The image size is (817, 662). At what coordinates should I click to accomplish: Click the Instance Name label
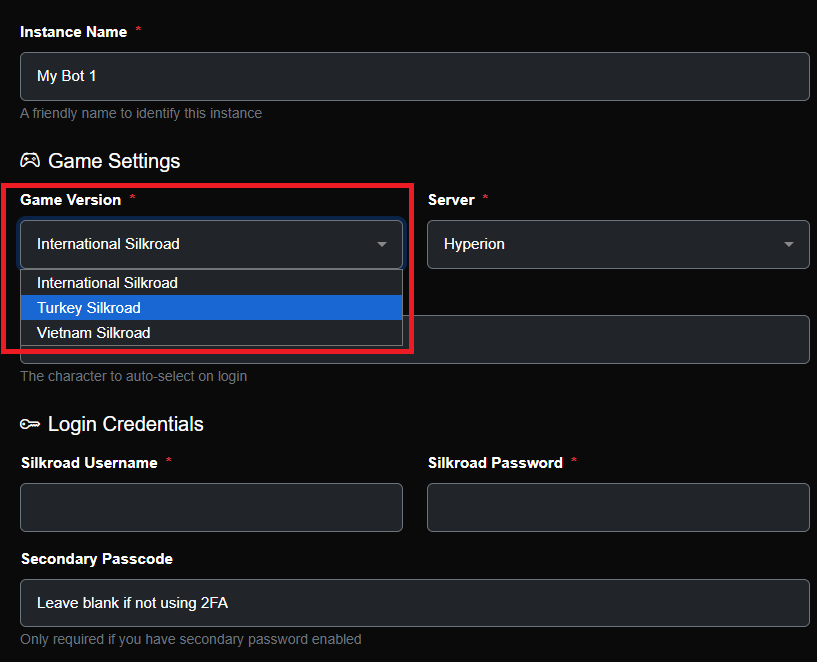coord(73,32)
